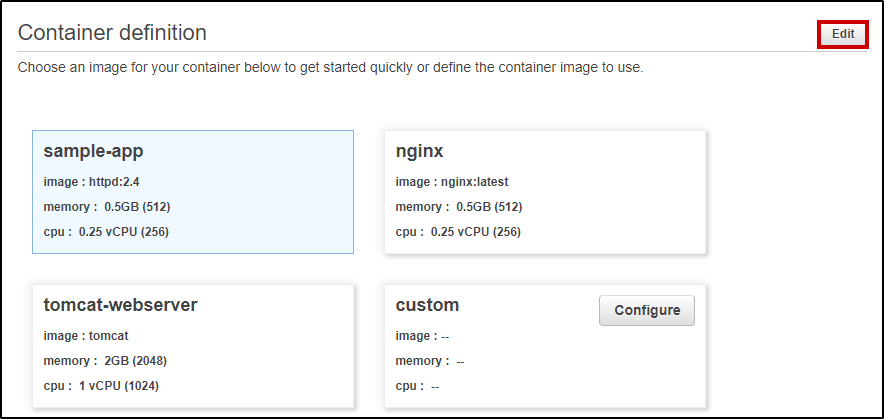
Task: Click the Container definition section heading
Action: (x=112, y=32)
